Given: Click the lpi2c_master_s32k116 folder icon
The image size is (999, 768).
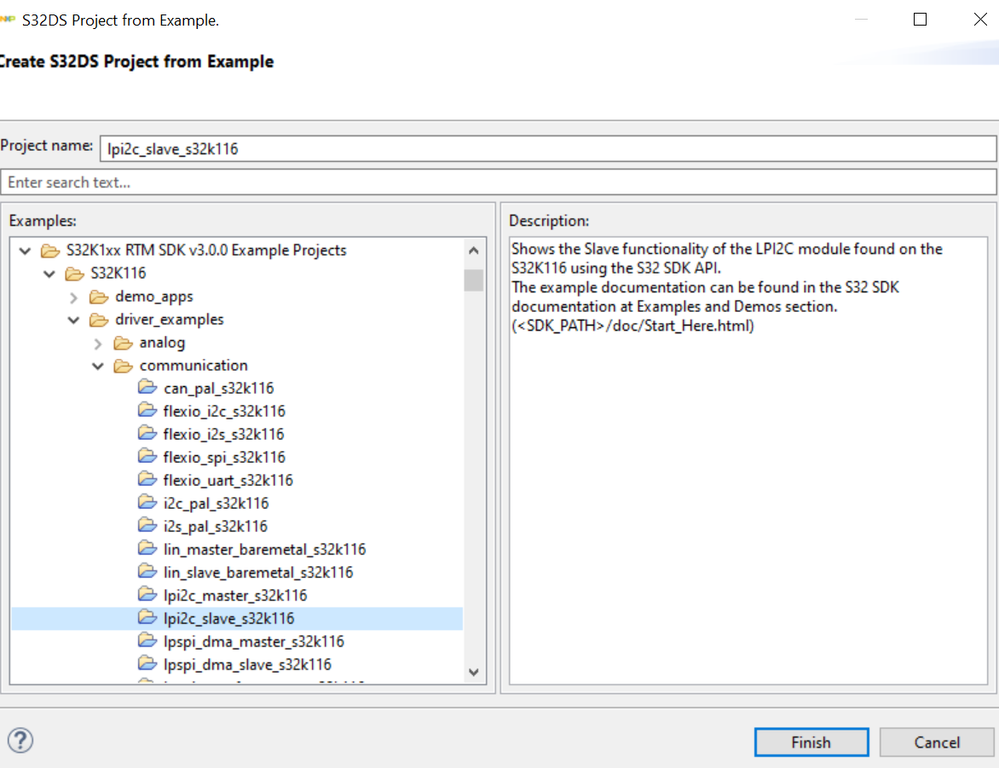Looking at the screenshot, I should pos(147,595).
